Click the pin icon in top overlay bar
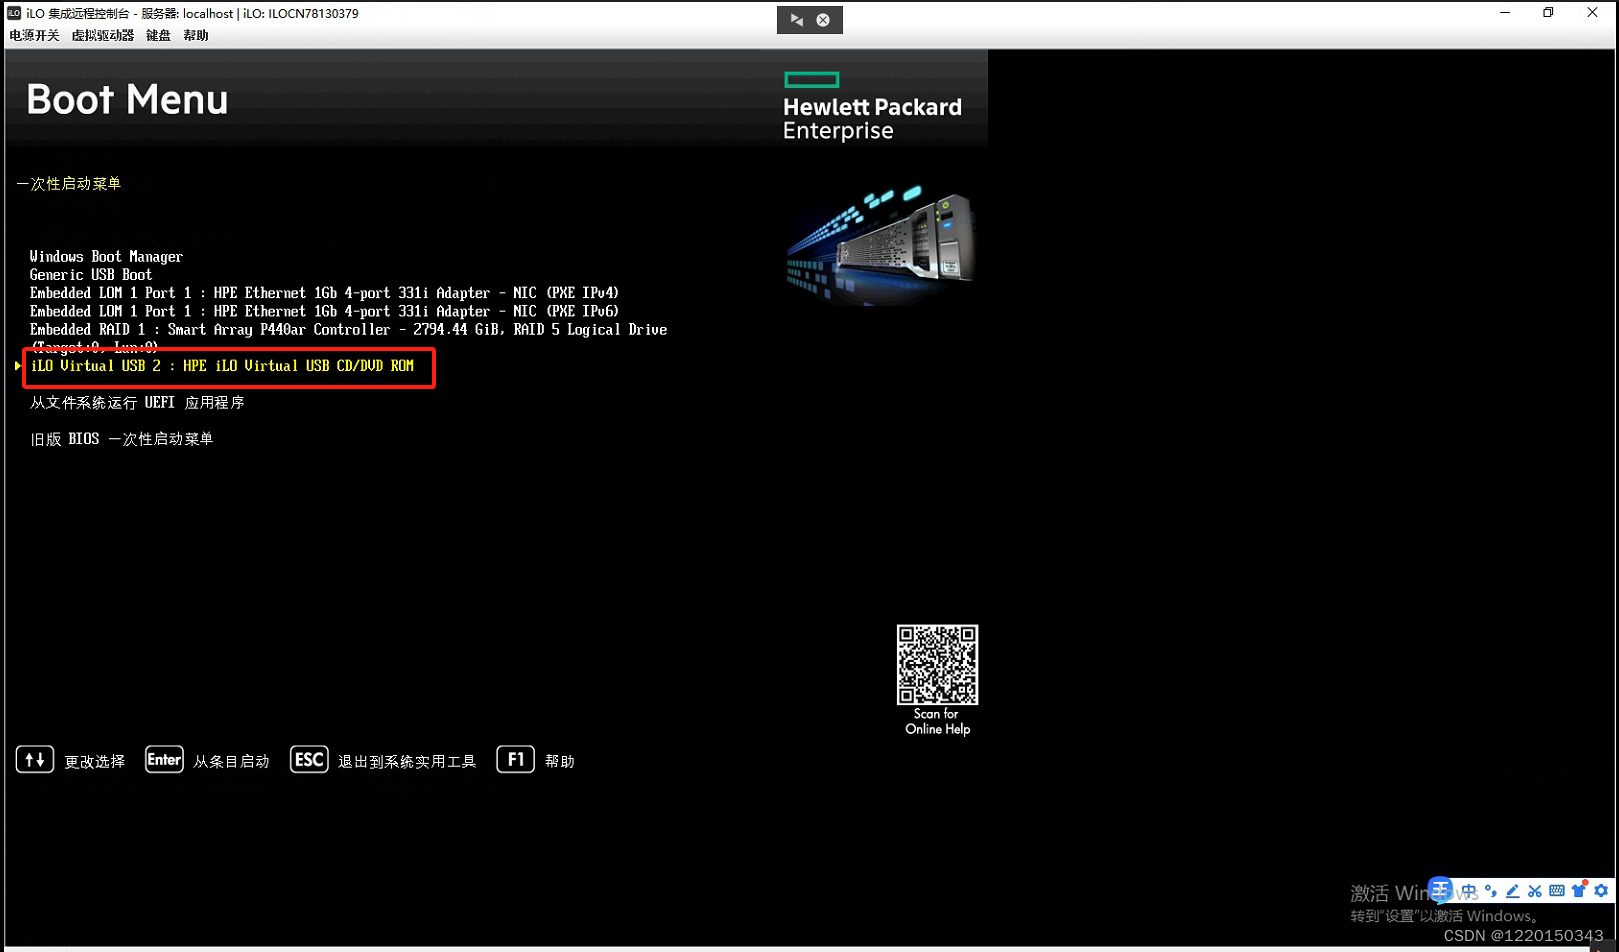The width and height of the screenshot is (1619, 952). pyautogui.click(x=797, y=20)
